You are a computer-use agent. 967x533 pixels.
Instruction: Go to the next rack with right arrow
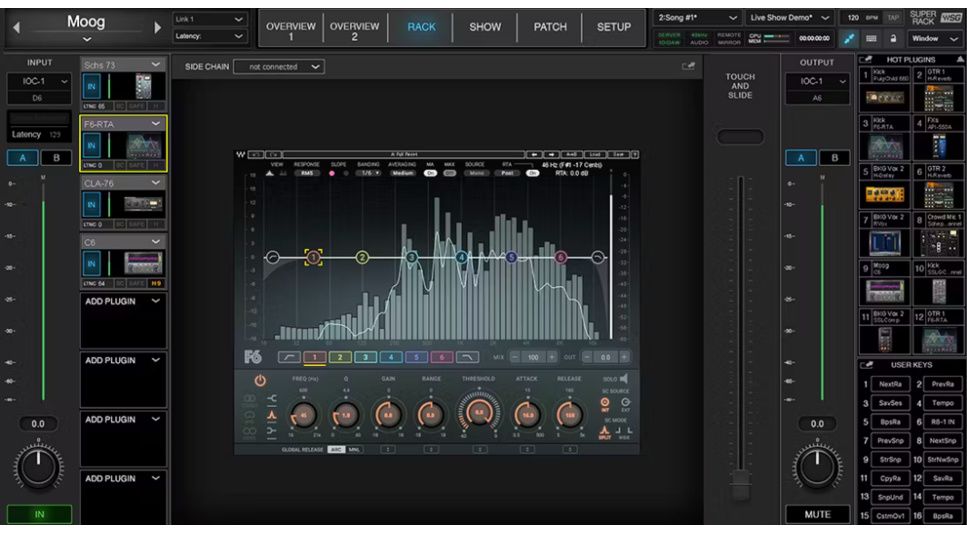tap(157, 27)
